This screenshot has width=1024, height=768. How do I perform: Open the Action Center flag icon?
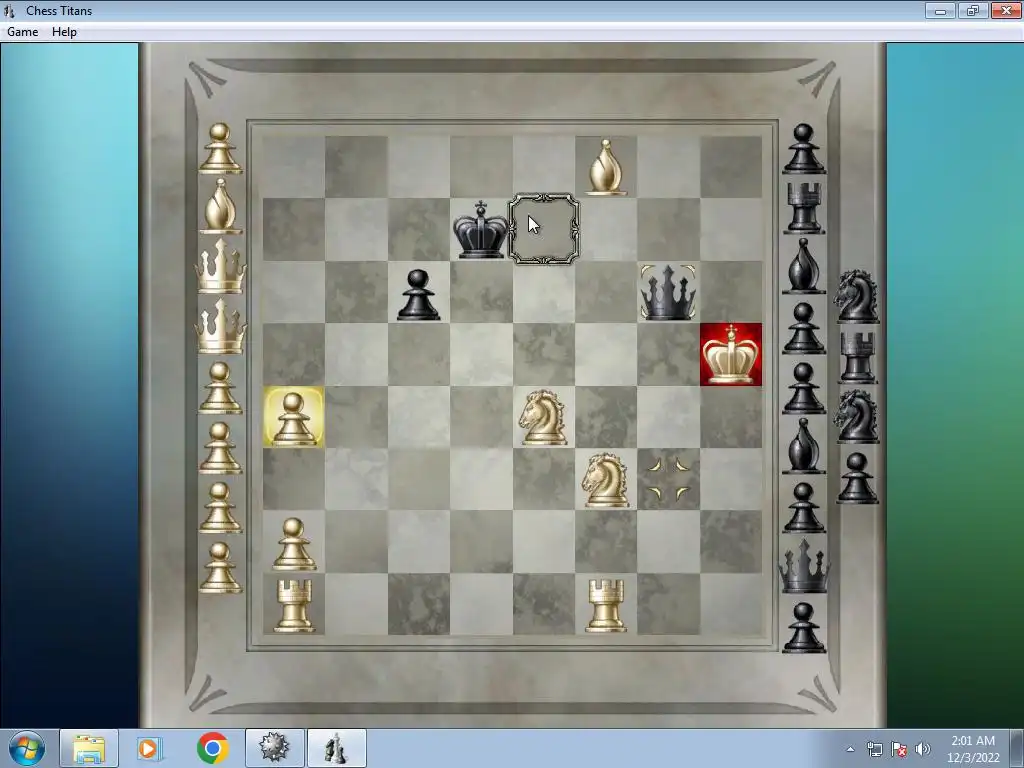899,749
